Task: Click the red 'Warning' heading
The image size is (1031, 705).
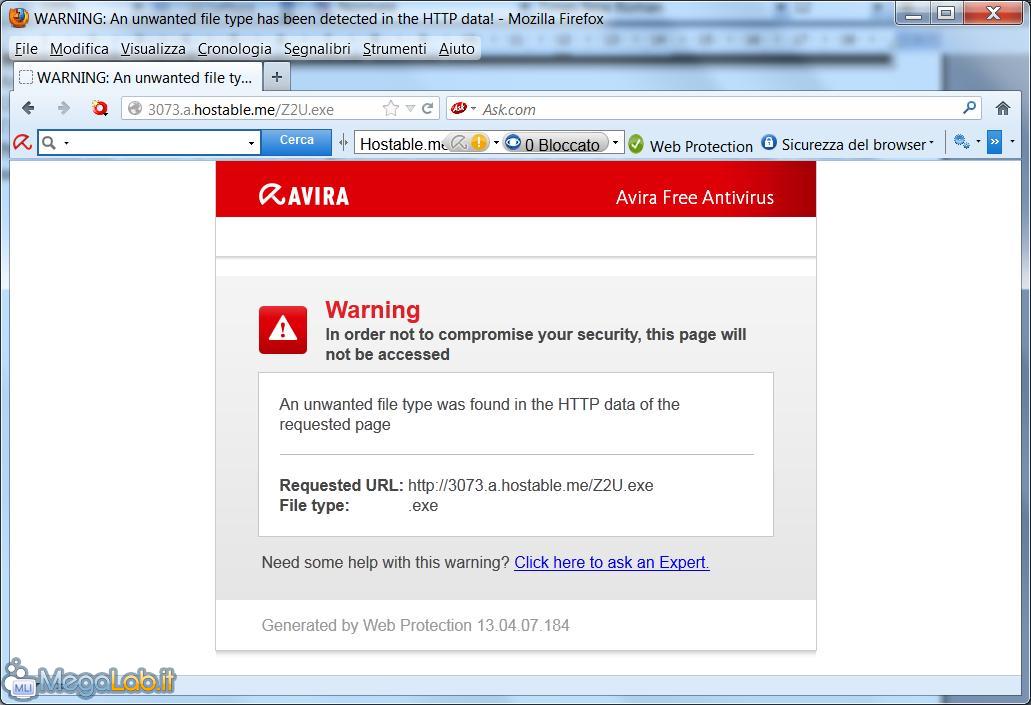Action: (x=373, y=309)
